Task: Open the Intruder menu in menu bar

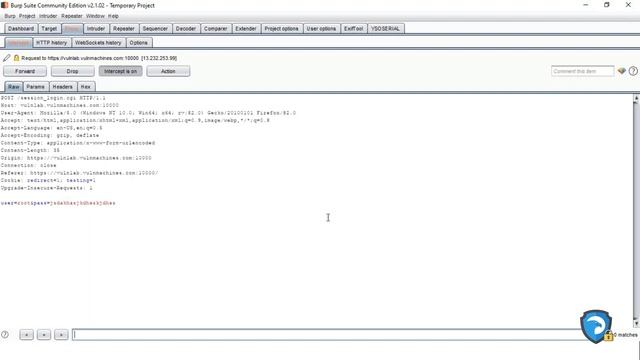Action: coord(48,16)
